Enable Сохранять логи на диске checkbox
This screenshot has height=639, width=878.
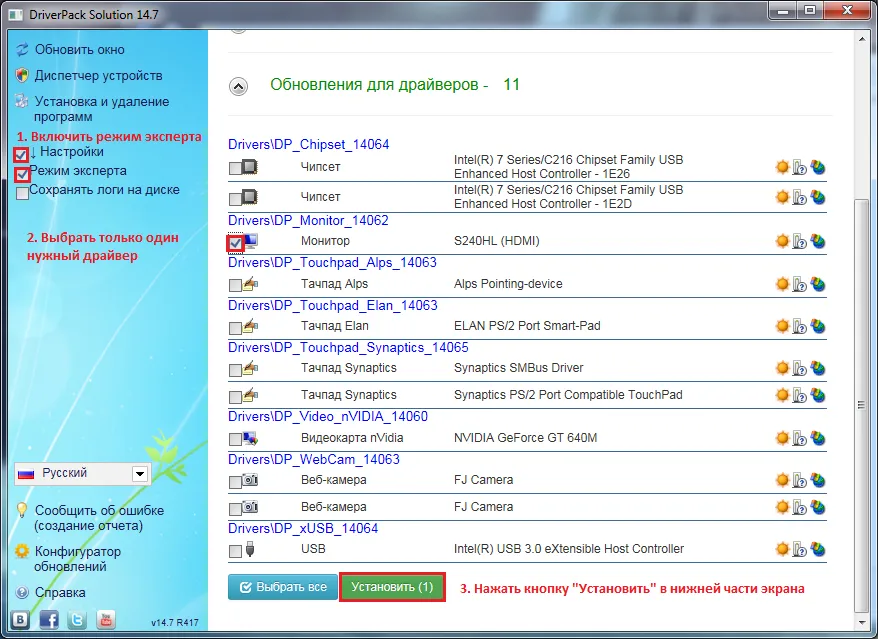pos(22,193)
